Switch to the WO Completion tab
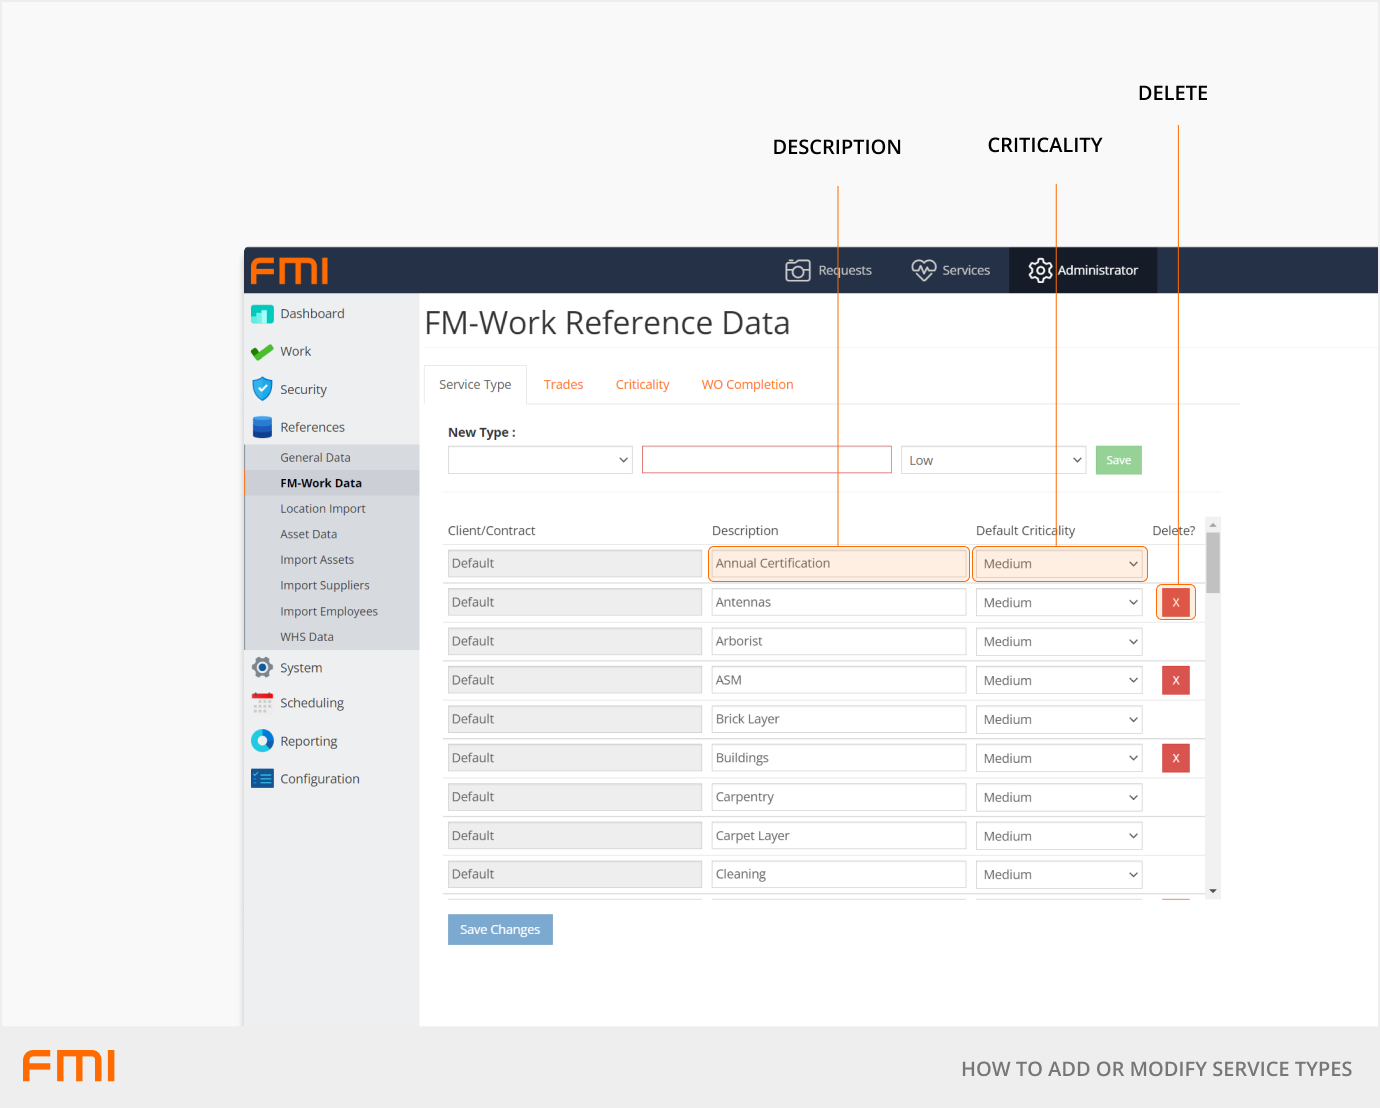The width and height of the screenshot is (1380, 1108). coord(747,385)
